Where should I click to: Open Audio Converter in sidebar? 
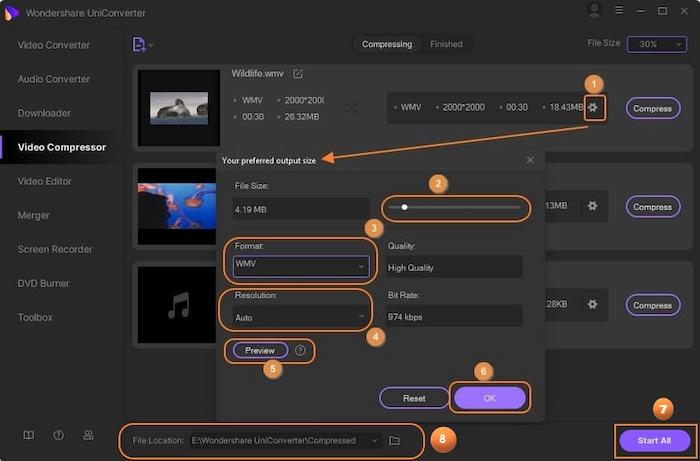(54, 79)
